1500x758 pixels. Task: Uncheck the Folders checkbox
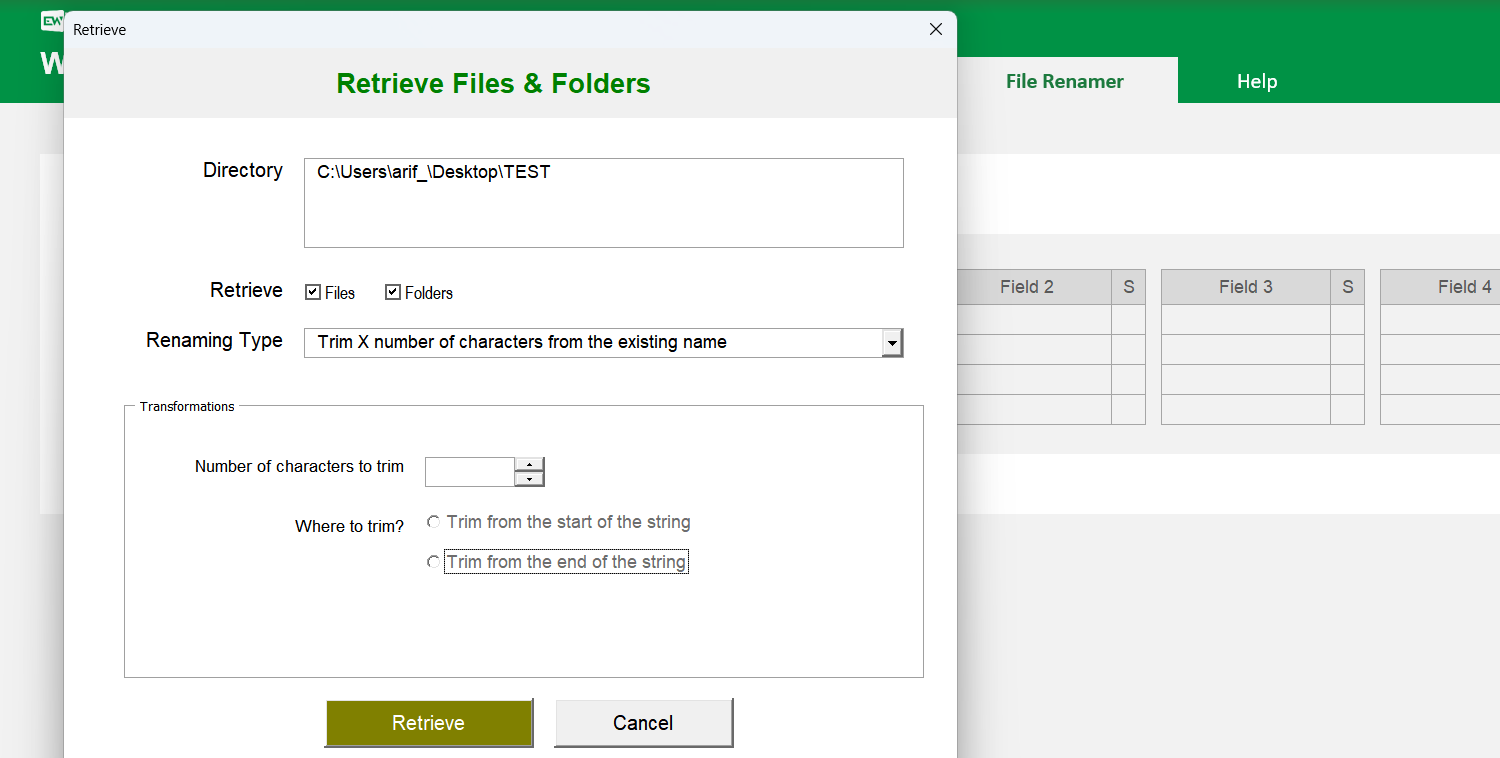(393, 292)
